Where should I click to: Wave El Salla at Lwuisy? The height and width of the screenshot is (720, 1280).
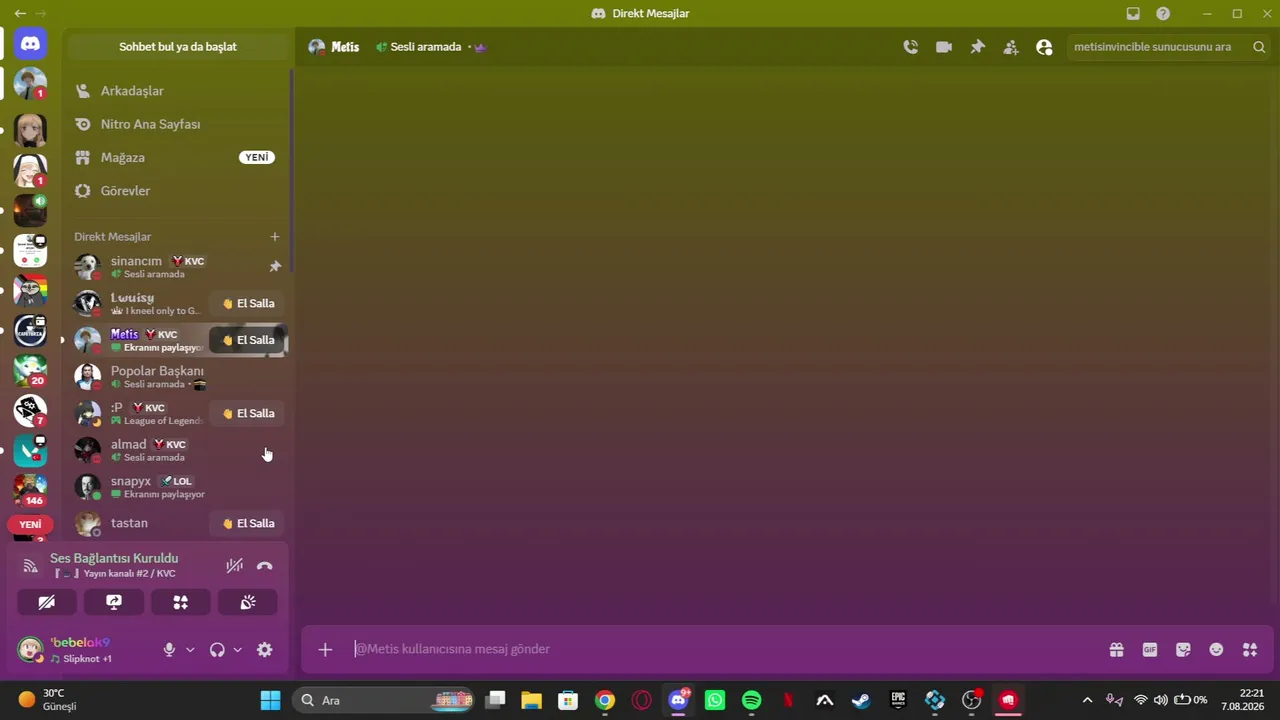coord(248,303)
